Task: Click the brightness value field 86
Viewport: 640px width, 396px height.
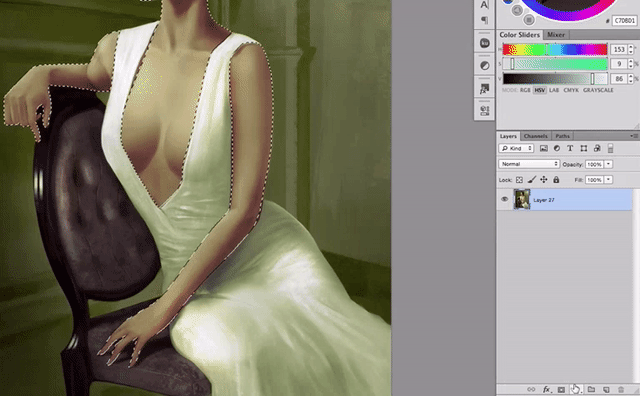Action: point(619,79)
